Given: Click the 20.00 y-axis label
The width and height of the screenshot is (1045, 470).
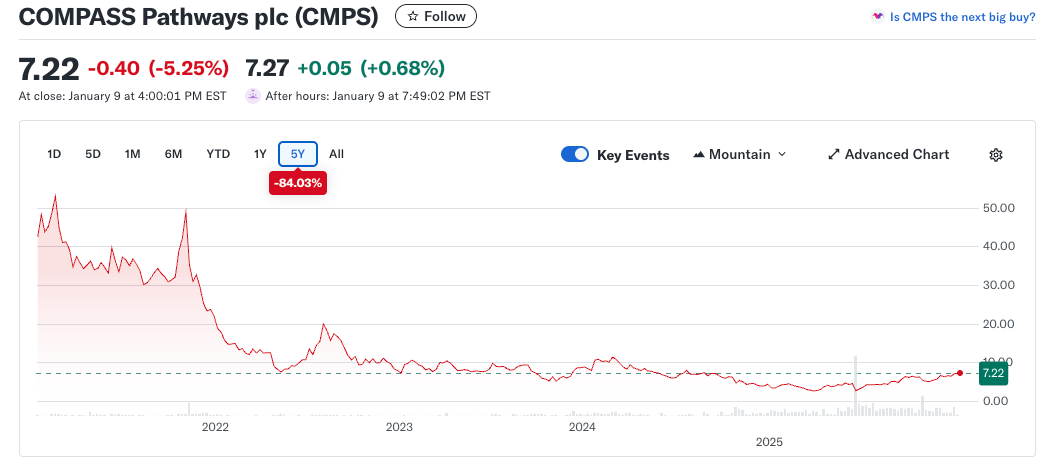Looking at the screenshot, I should click(x=998, y=324).
